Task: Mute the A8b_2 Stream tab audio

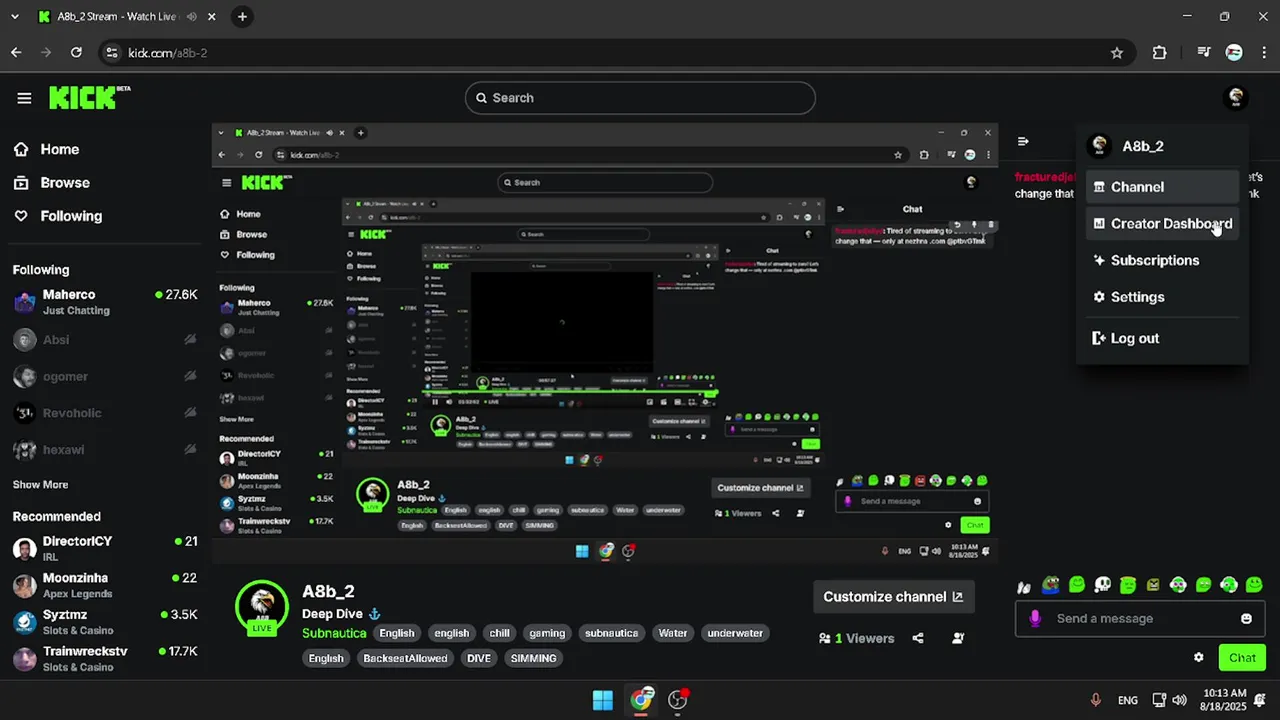Action: click(x=192, y=17)
